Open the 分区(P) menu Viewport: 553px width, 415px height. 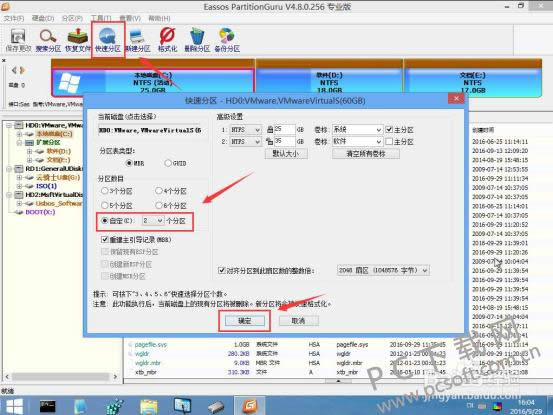[72, 18]
